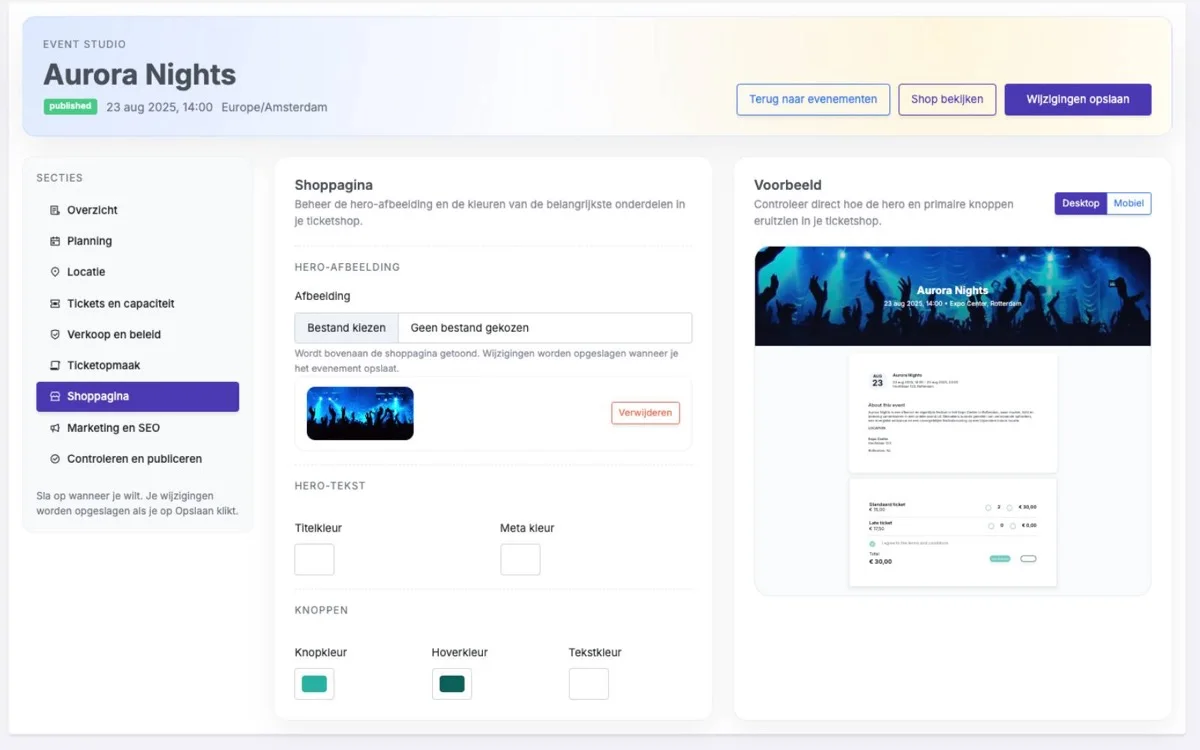Image resolution: width=1200 pixels, height=750 pixels.
Task: Remove hero image with Verwijderen
Action: [x=645, y=413]
